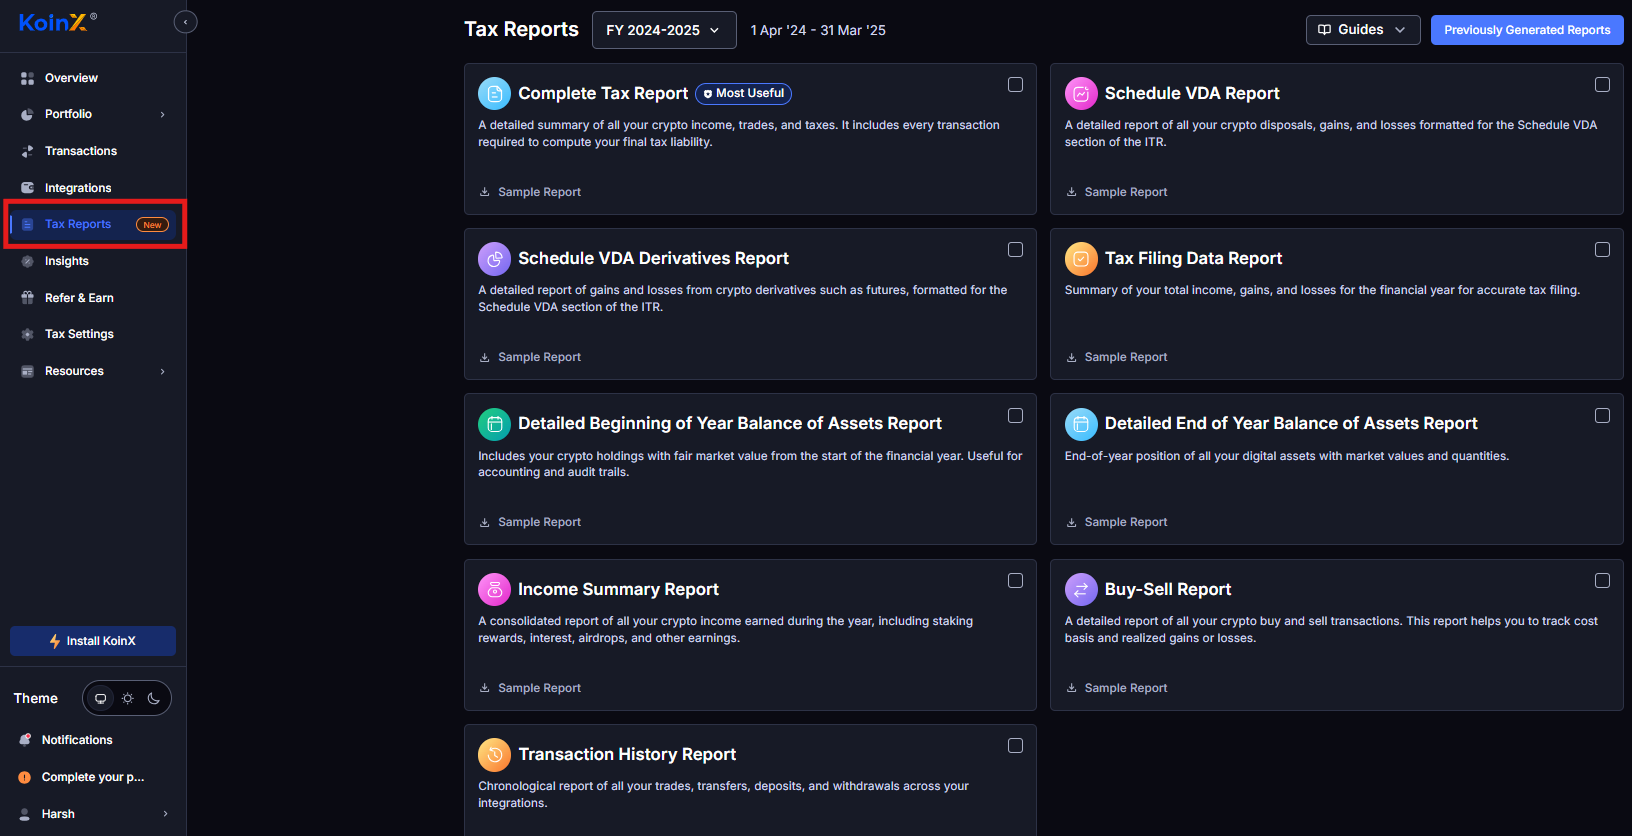Click the Transactions icon in sidebar
Viewport: 1632px width, 836px height.
(27, 151)
